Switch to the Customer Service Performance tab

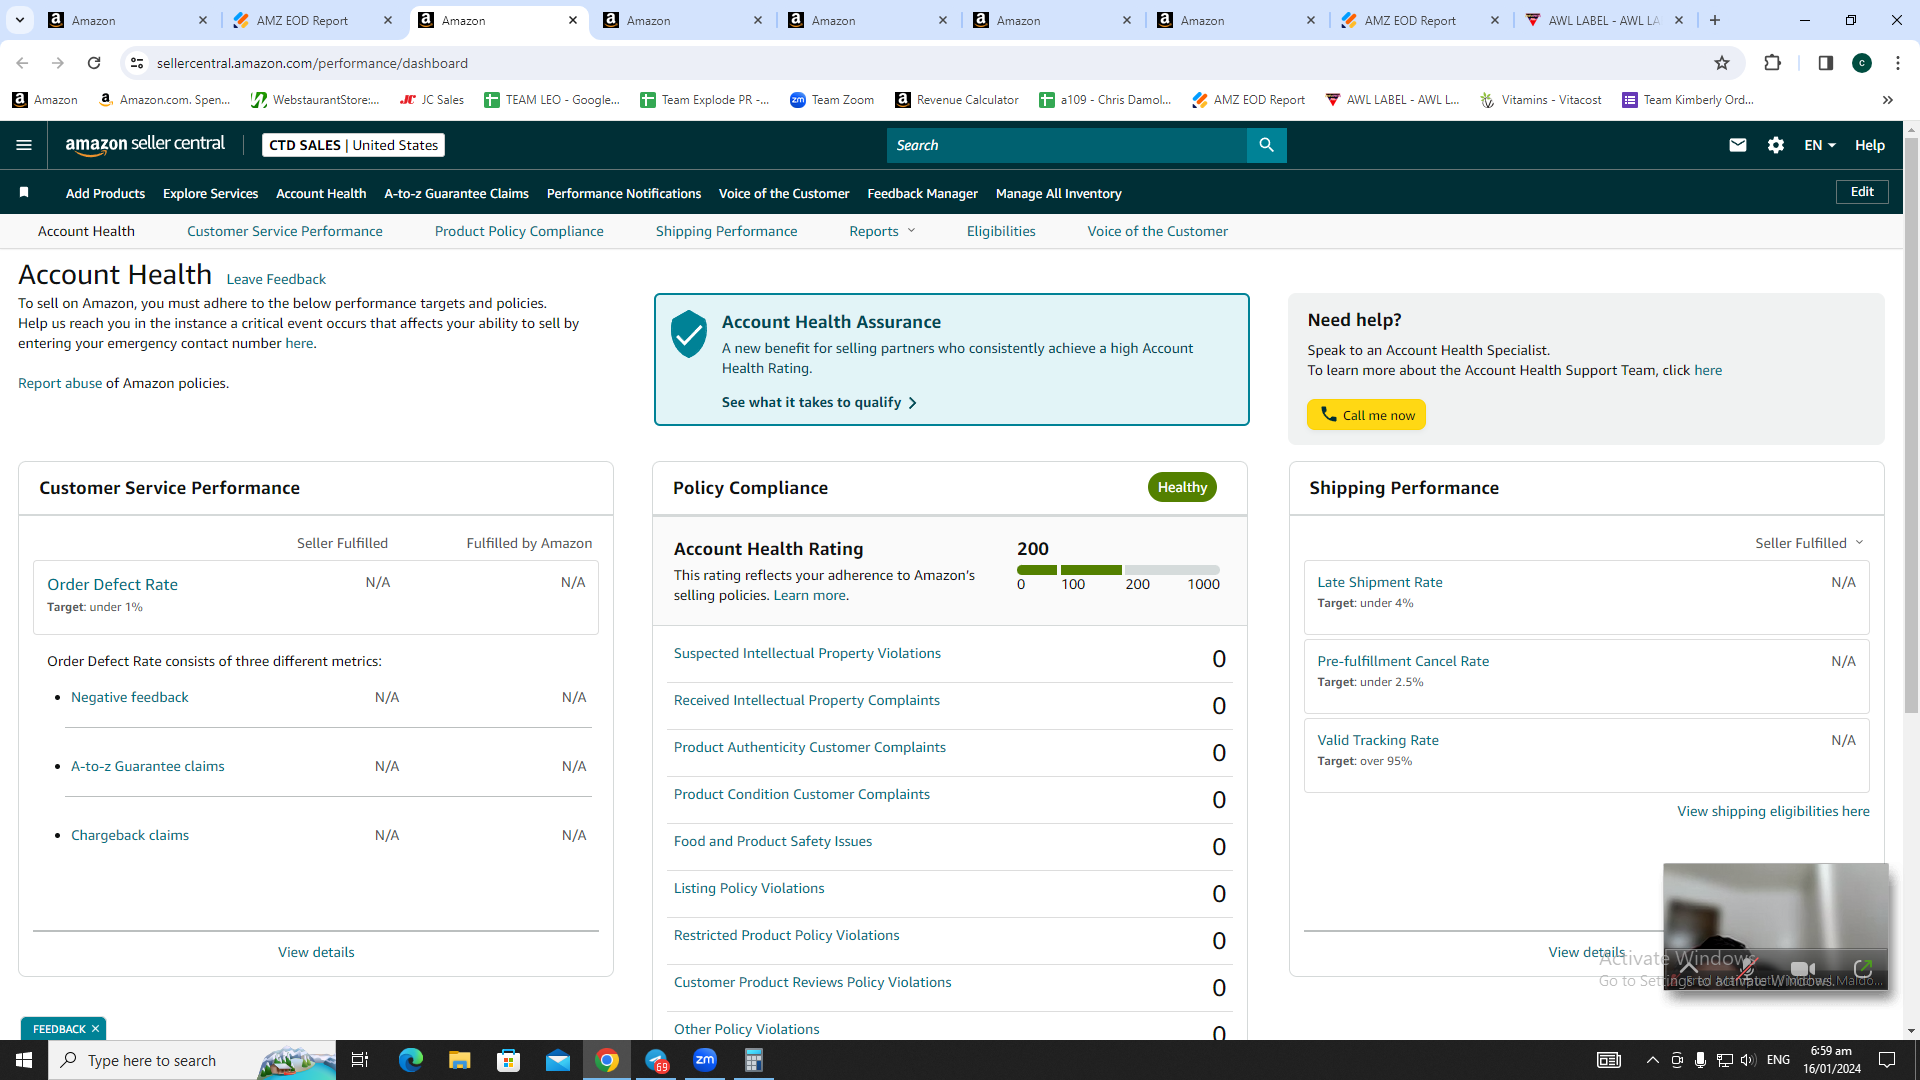(x=284, y=231)
